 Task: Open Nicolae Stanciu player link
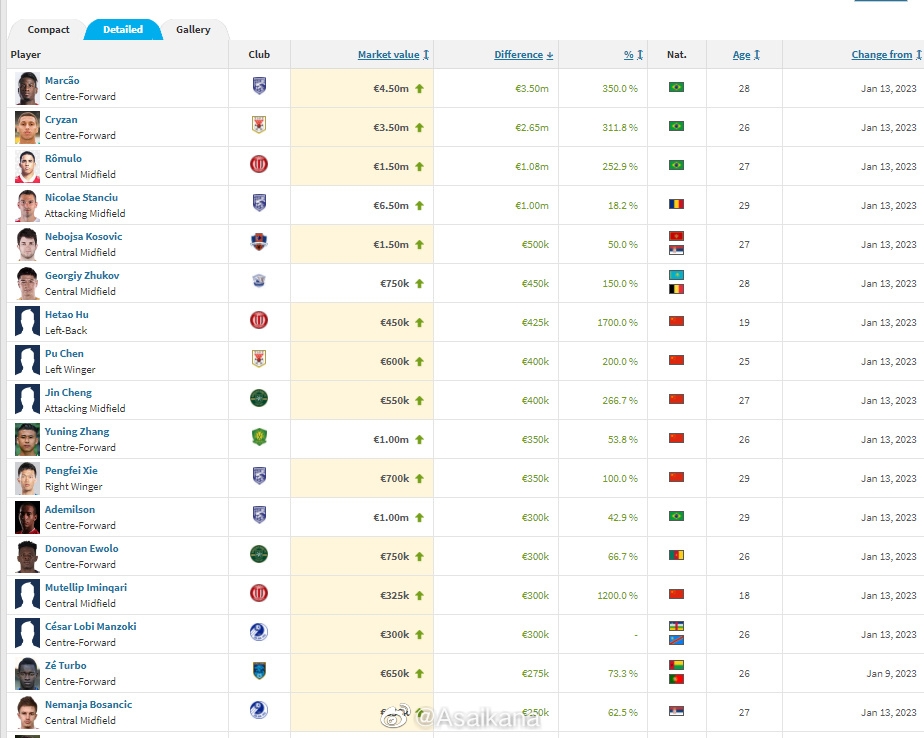pyautogui.click(x=81, y=197)
